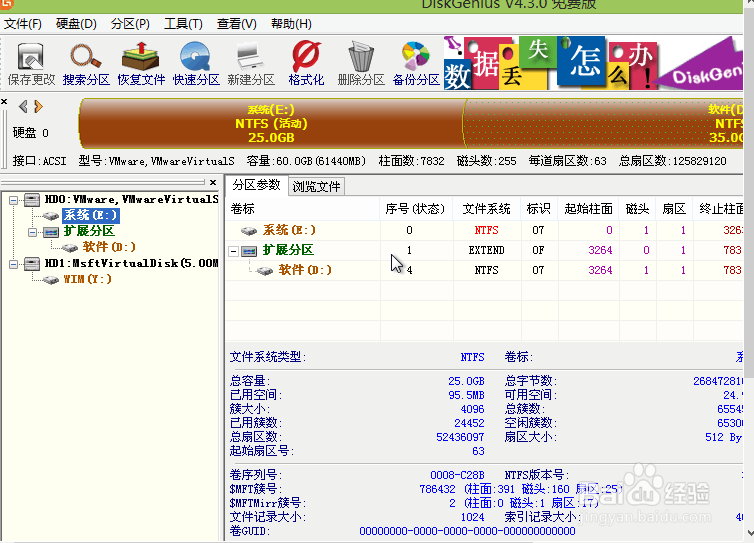Image resolution: width=754 pixels, height=543 pixels.
Task: Click red NTFS cell in 系统(E:) row
Action: tap(487, 230)
